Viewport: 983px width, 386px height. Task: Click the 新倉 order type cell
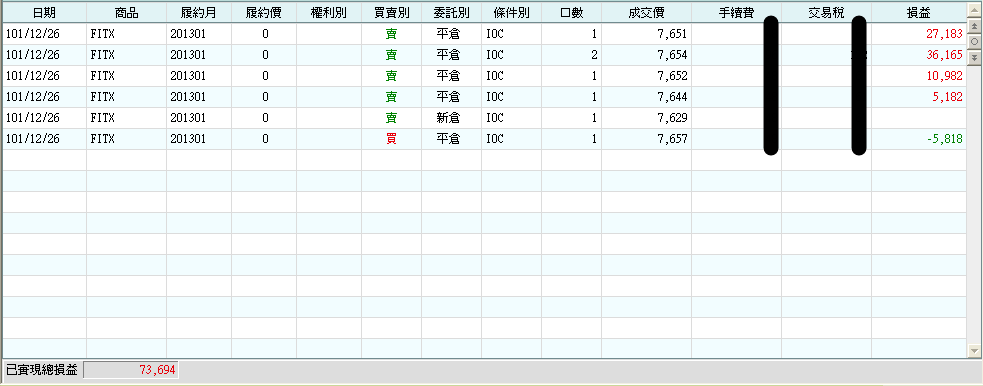click(x=451, y=118)
